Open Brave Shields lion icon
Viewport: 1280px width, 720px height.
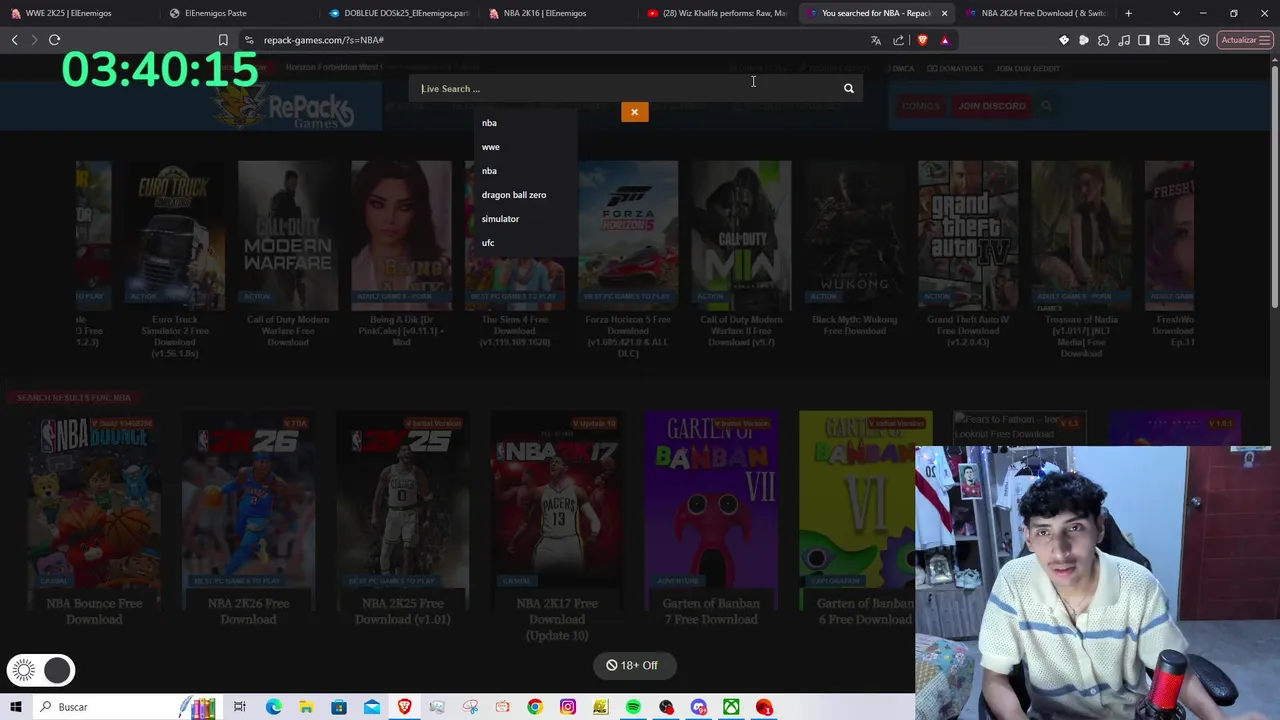922,40
